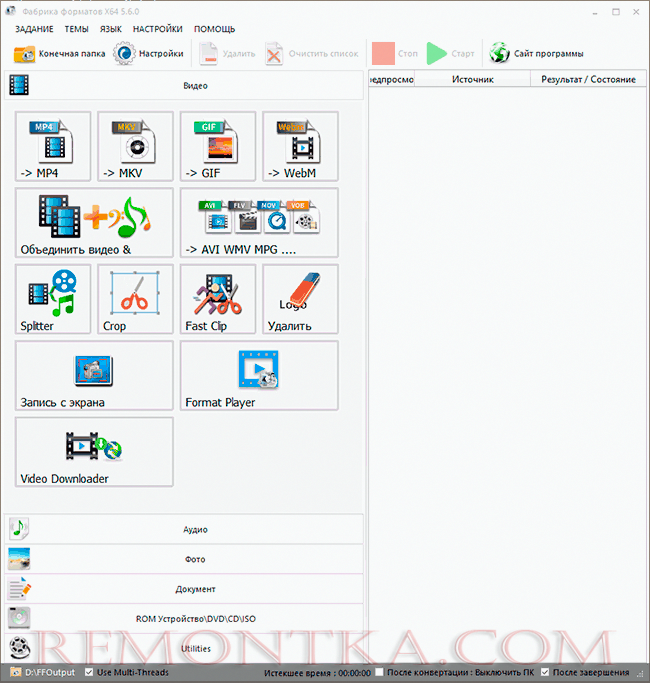Open the ЯЗЫК menu
This screenshot has height=683, width=650.
111,29
